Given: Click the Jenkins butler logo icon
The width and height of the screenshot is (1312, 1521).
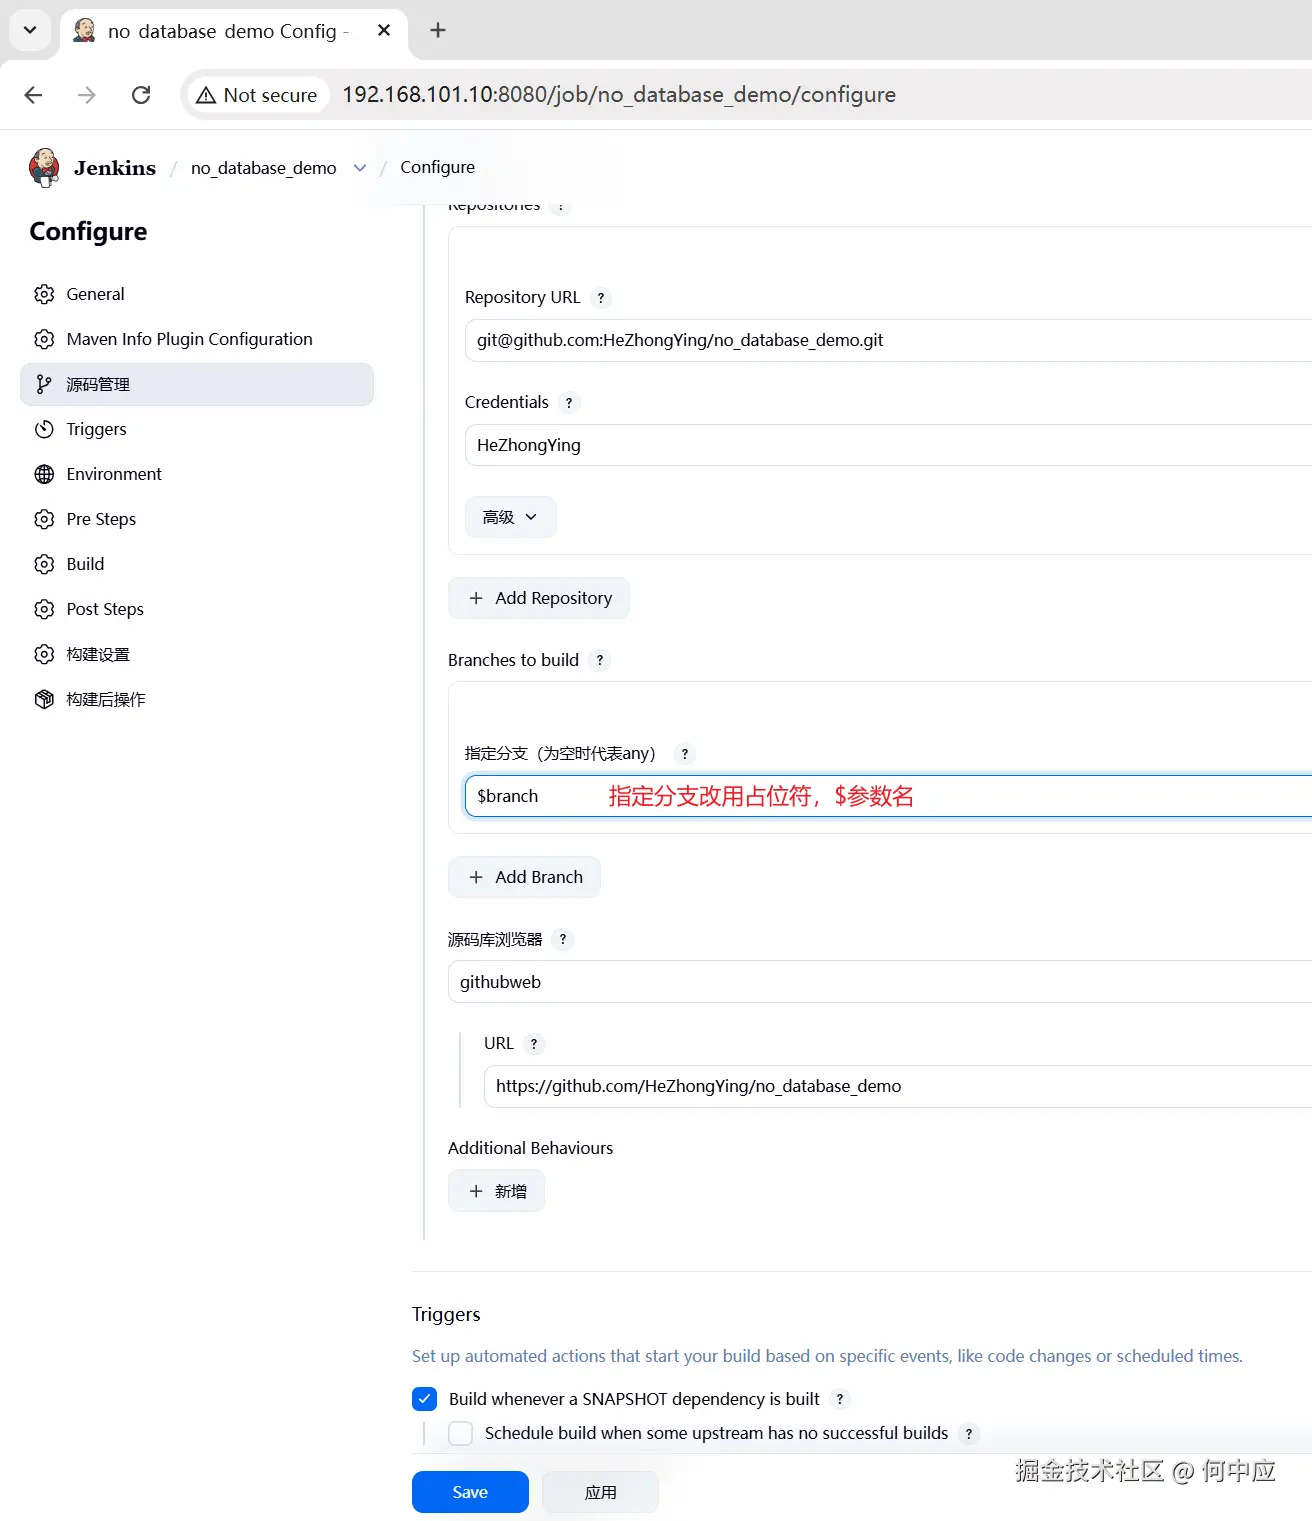Looking at the screenshot, I should point(44,168).
